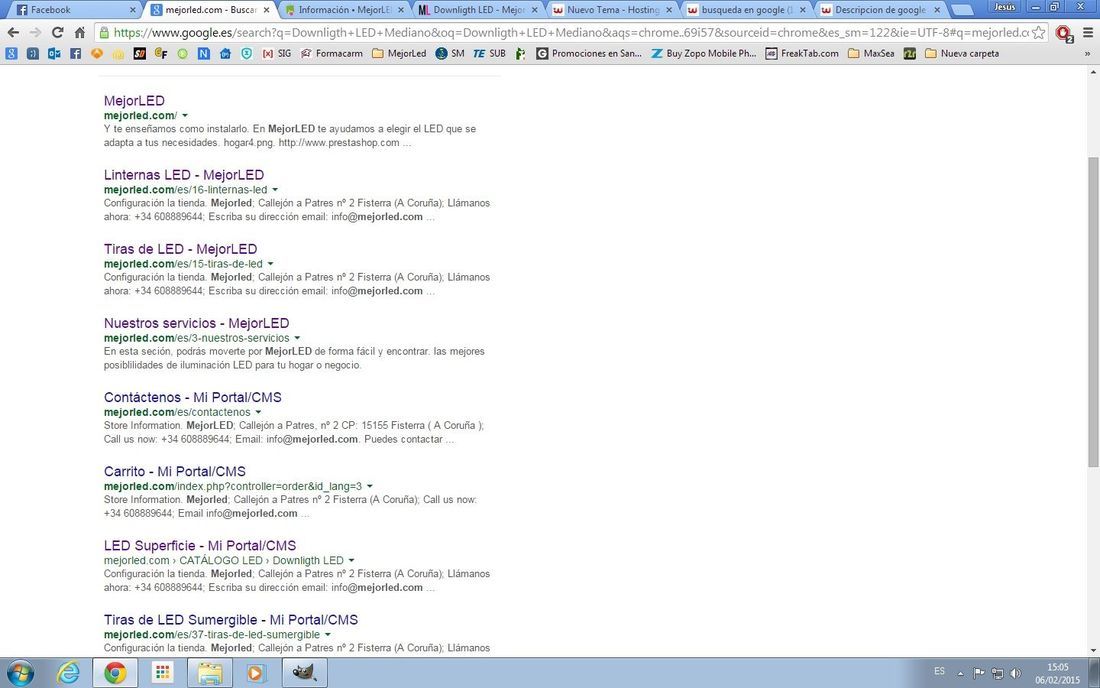Open GIMP from the taskbar
Screen dimensions: 1100x688
pos(304,673)
